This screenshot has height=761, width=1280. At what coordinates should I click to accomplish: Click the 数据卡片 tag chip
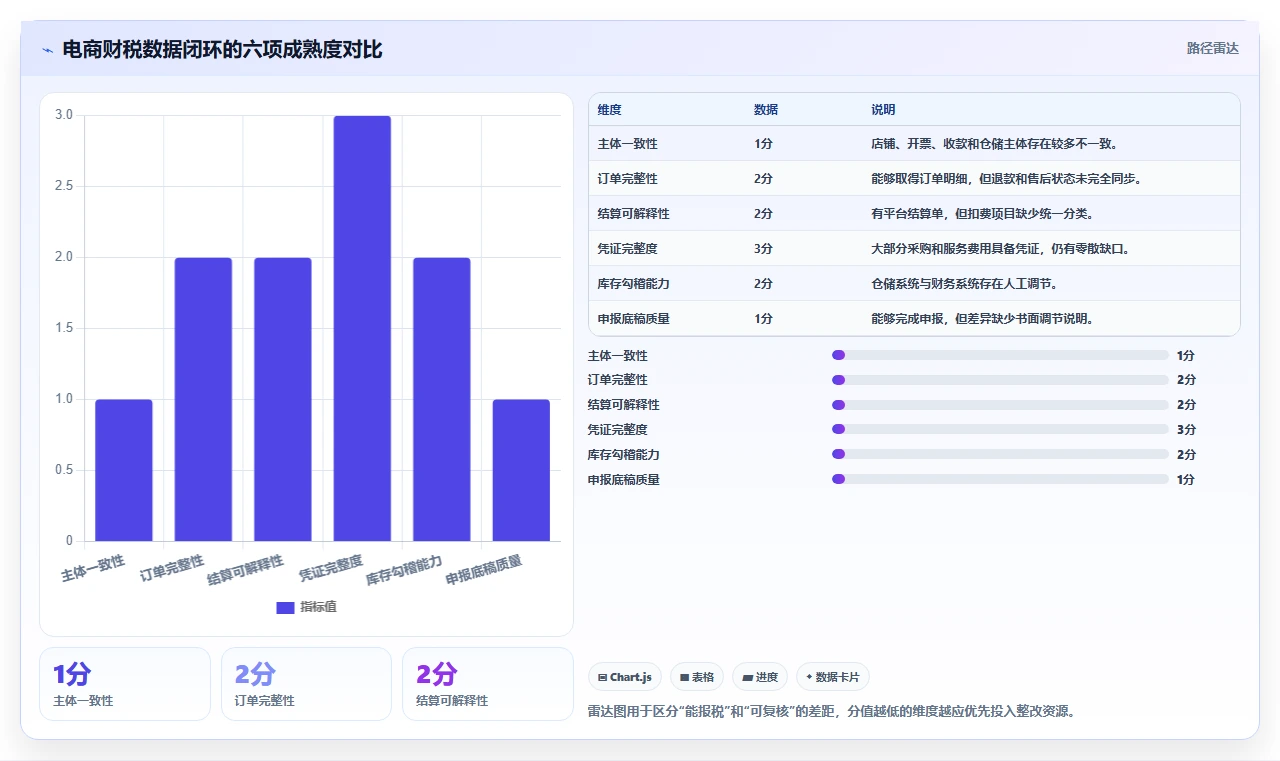point(833,677)
